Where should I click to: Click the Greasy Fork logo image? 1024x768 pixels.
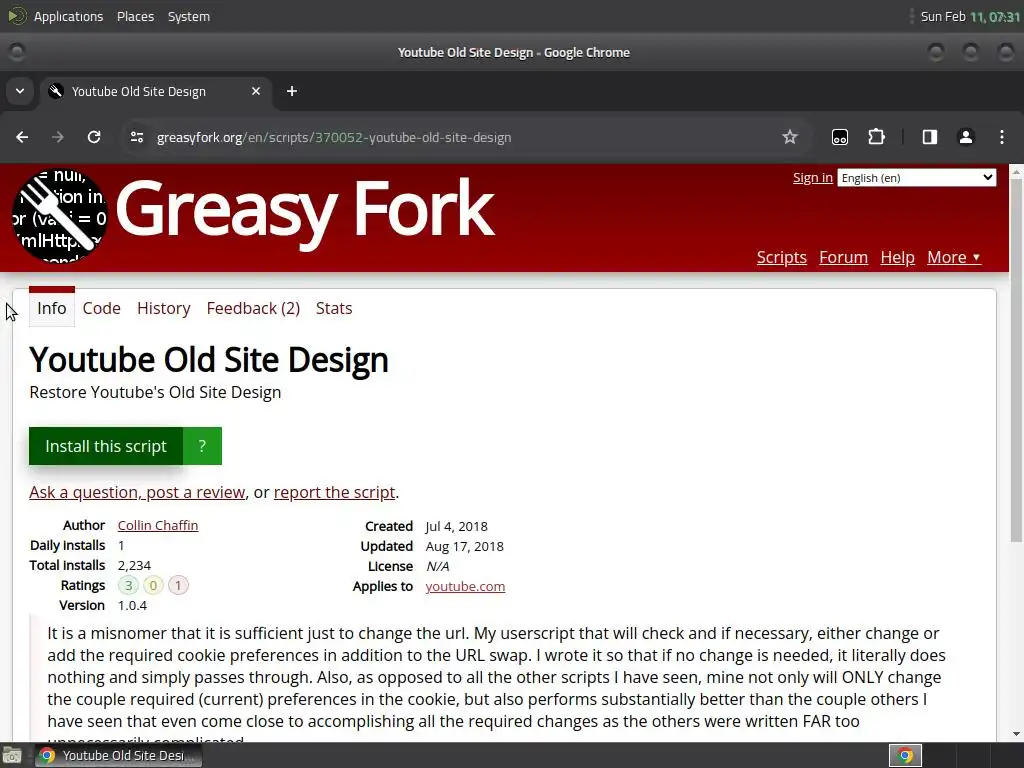[59, 216]
